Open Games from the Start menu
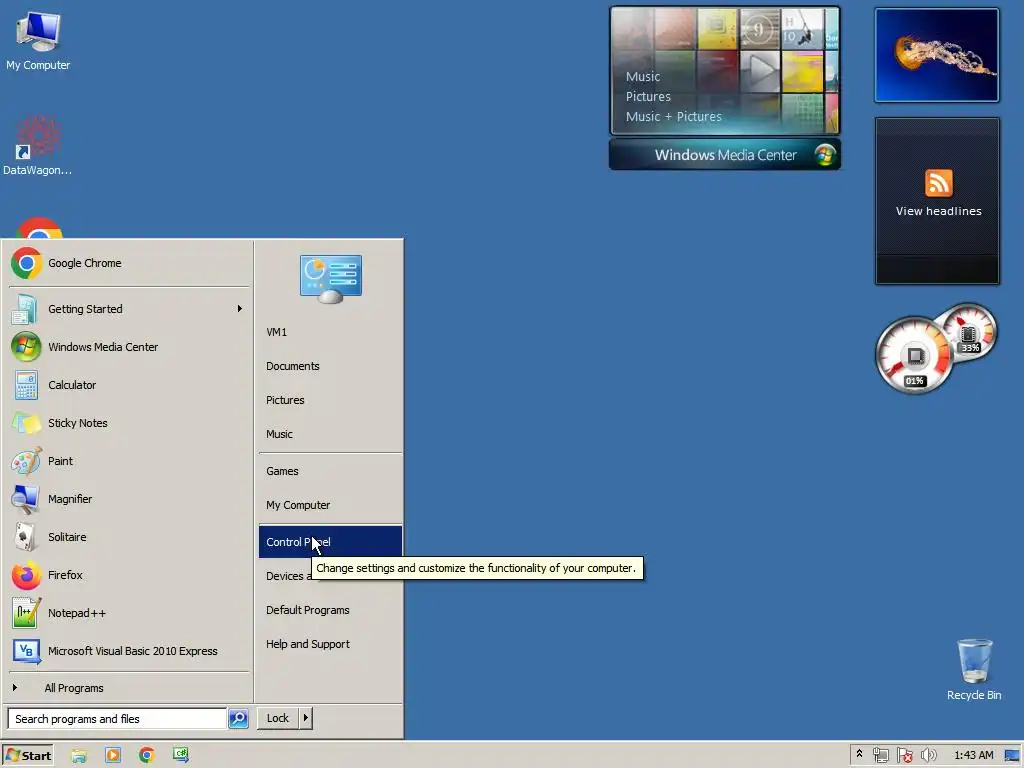This screenshot has width=1024, height=768. [x=330, y=471]
